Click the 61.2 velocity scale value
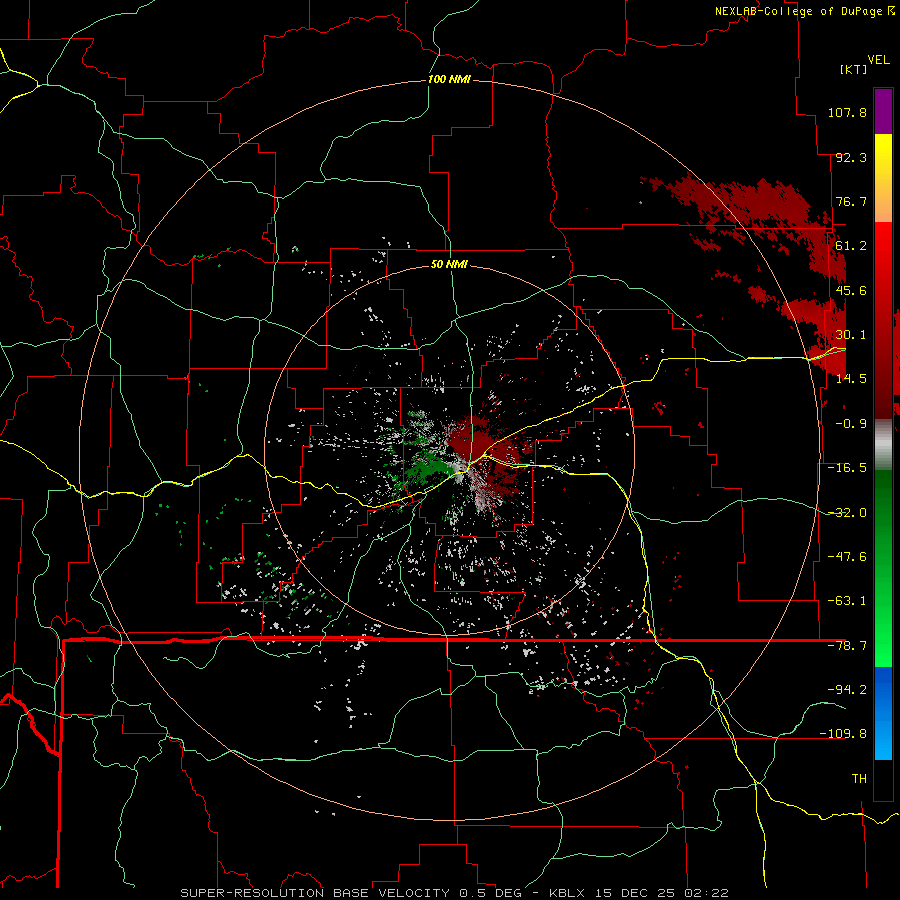This screenshot has height=900, width=900. click(851, 246)
